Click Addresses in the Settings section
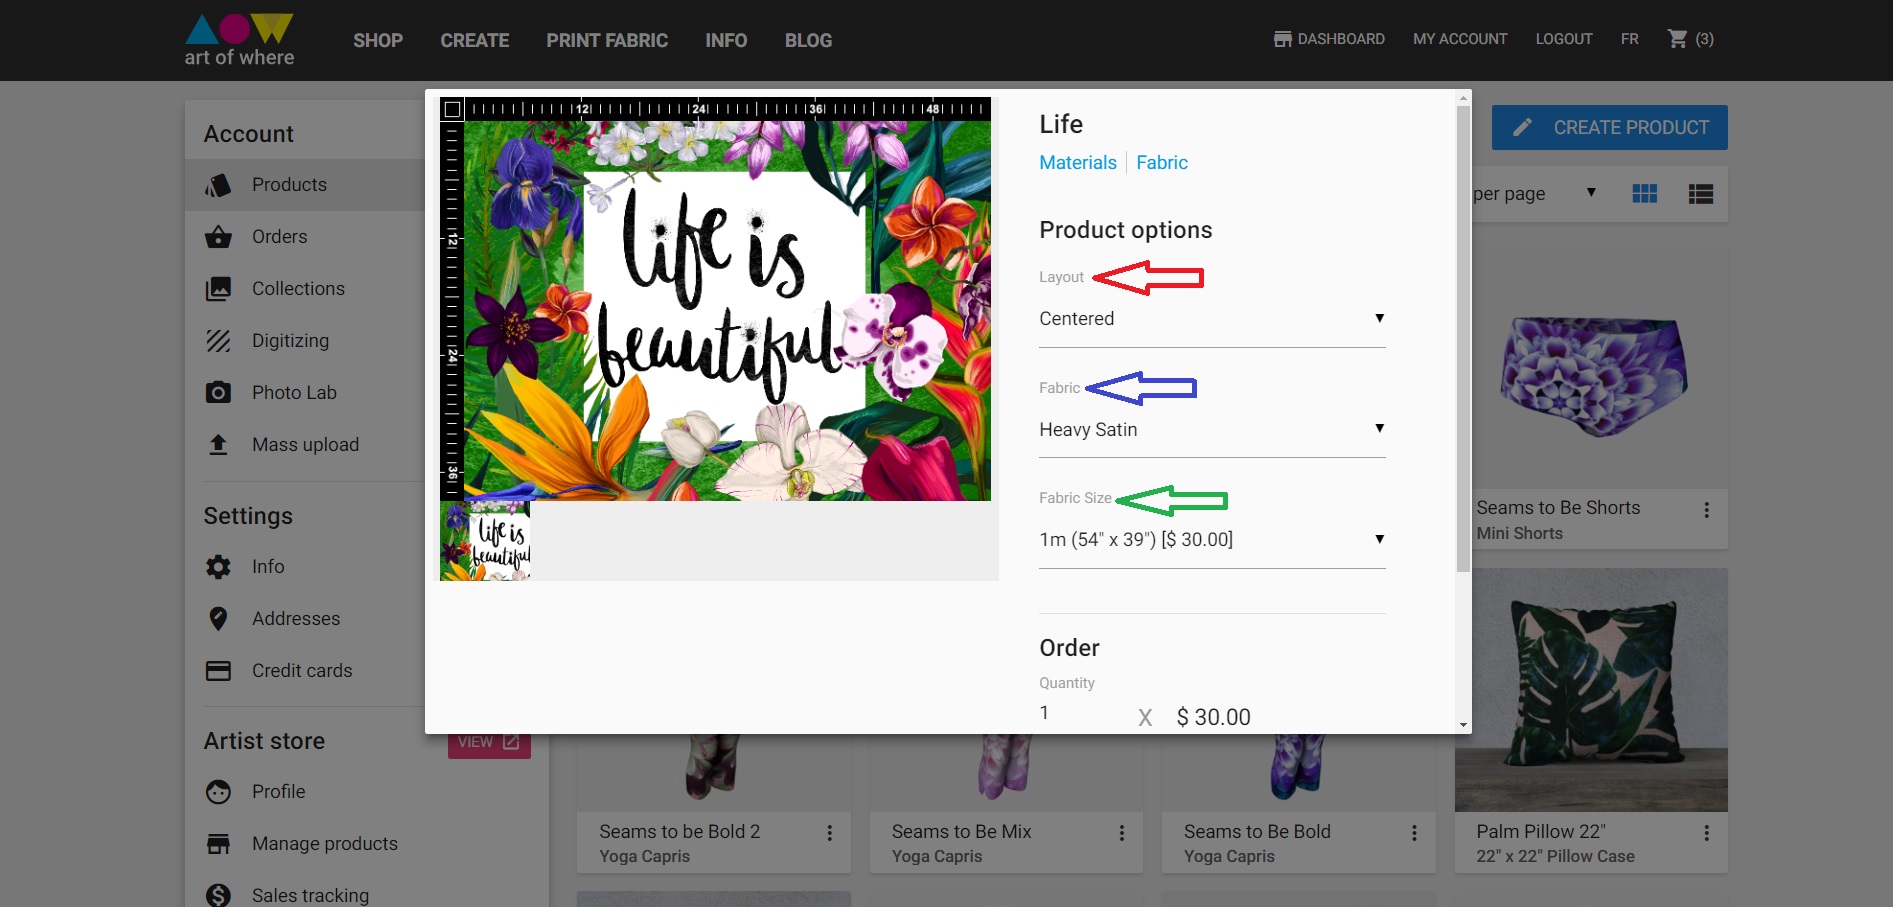The height and width of the screenshot is (907, 1893). [x=296, y=619]
